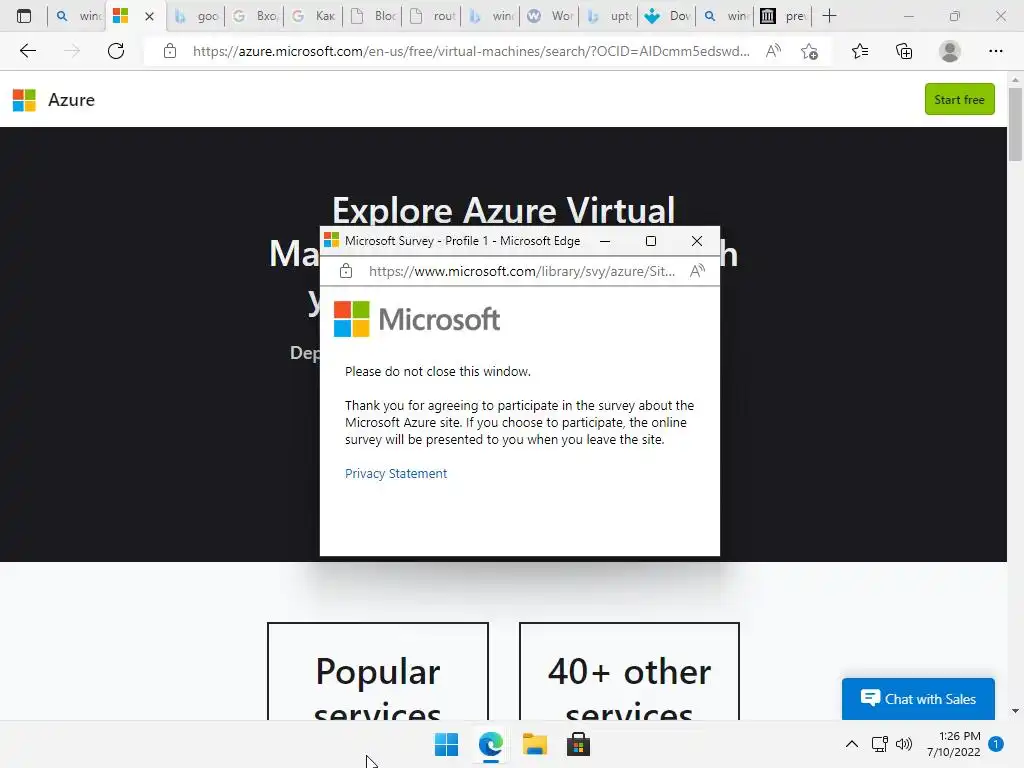The image size is (1024, 768).
Task: Switch to the 'goo' Bing tab
Action: click(197, 16)
